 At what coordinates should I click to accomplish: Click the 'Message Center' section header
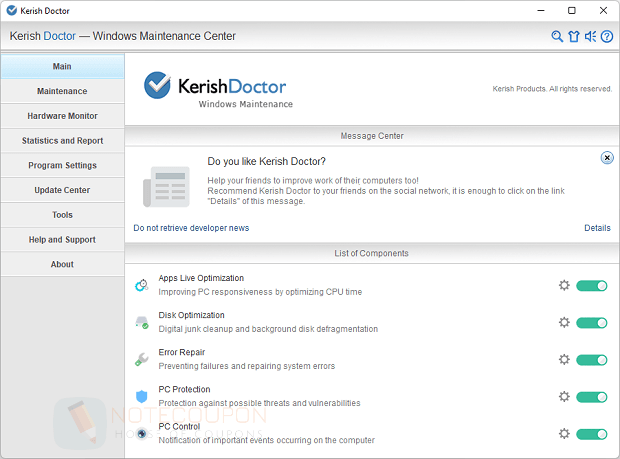(372, 136)
